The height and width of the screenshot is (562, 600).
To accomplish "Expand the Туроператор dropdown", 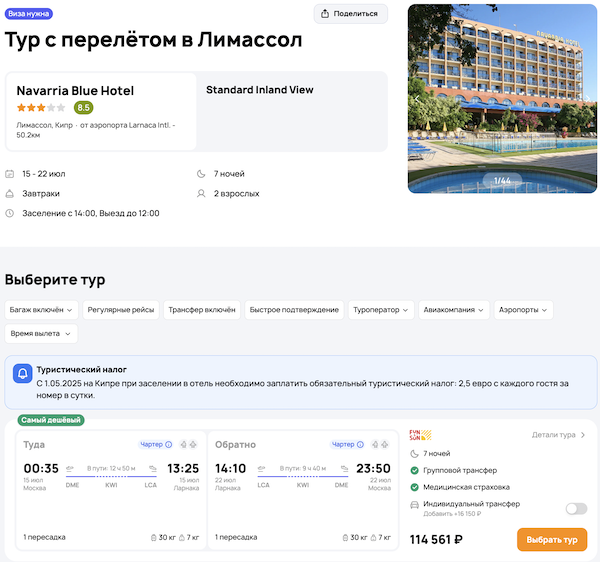I will click(381, 310).
